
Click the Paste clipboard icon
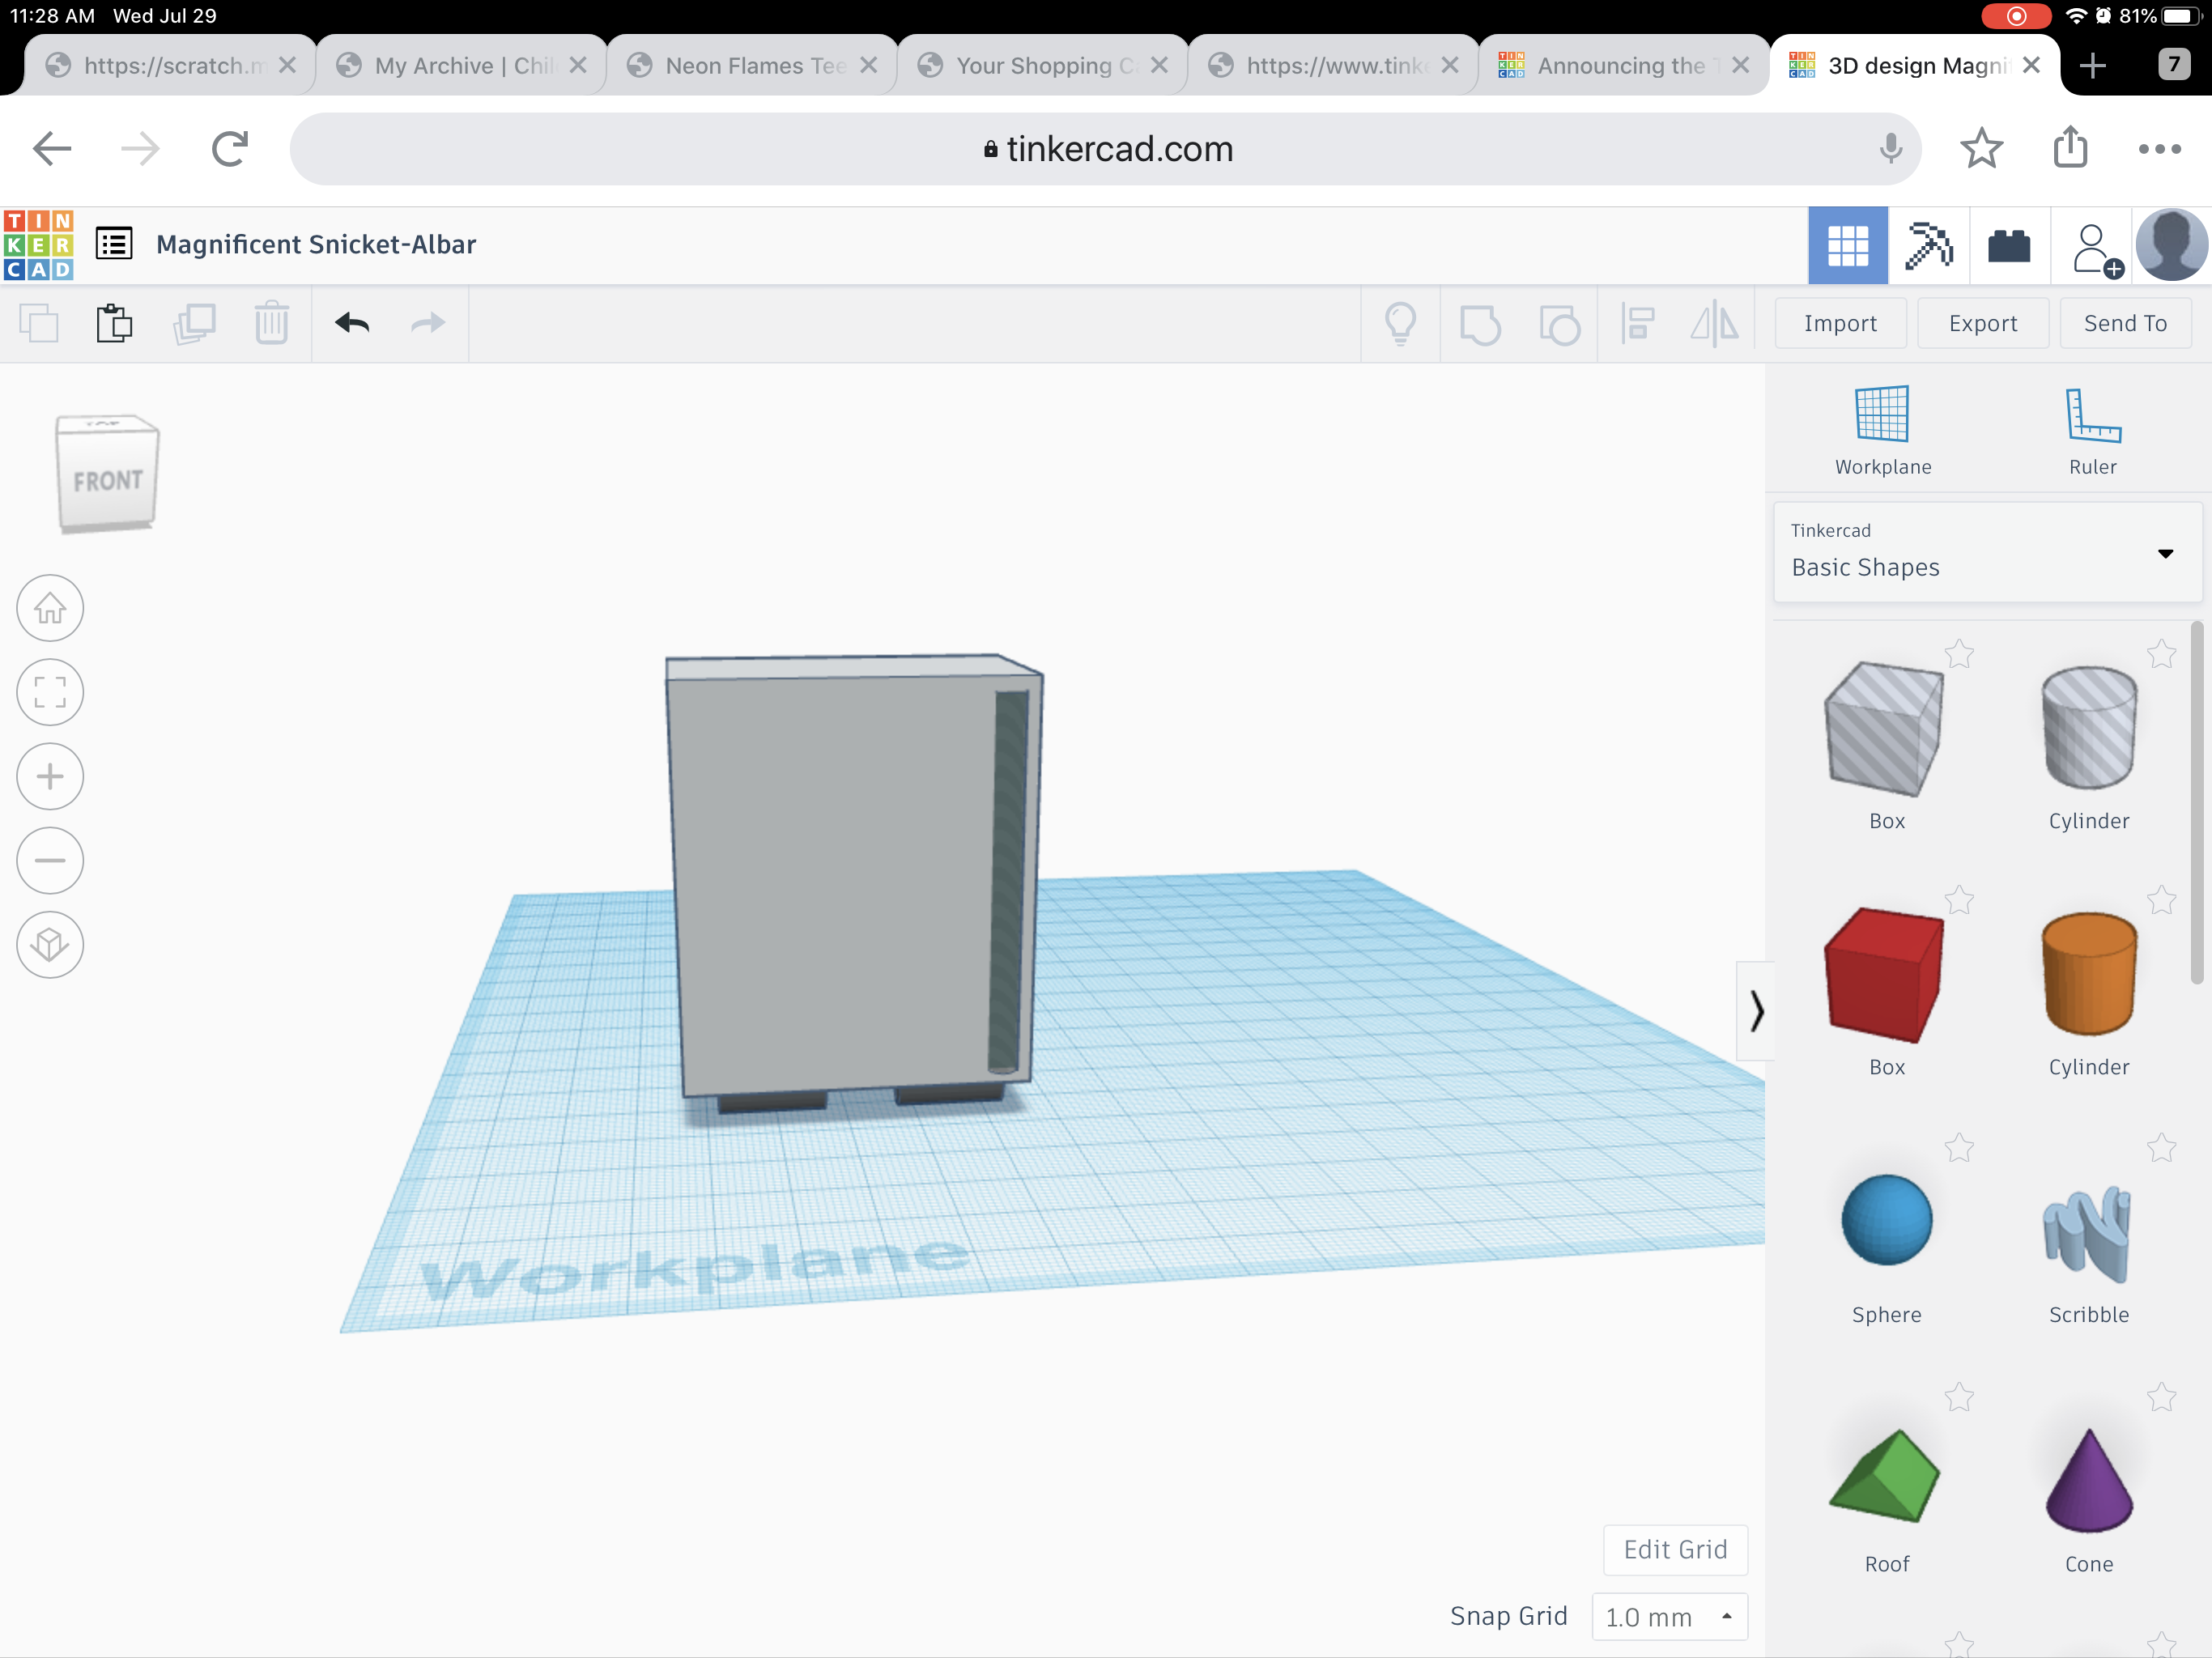pos(115,324)
